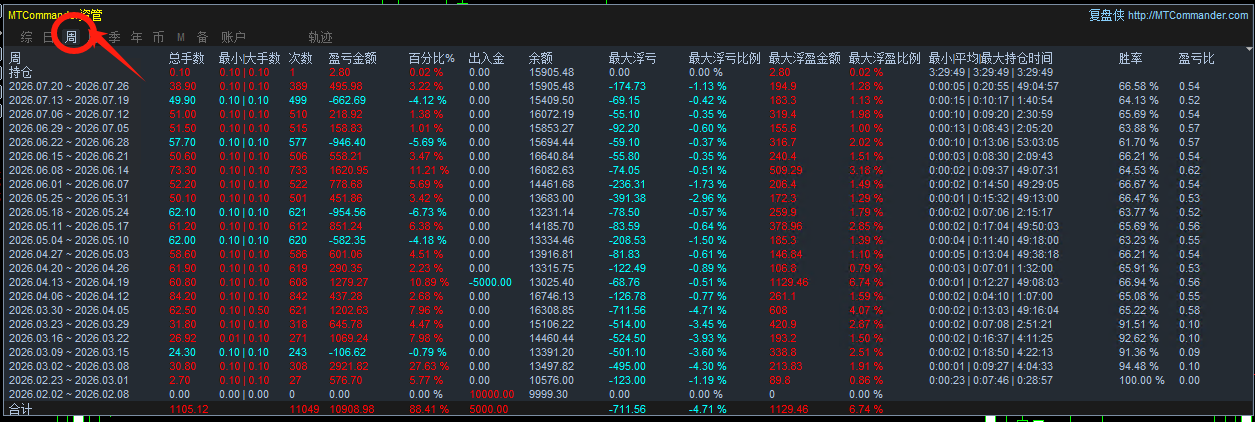Switch to the 季 quarterly tab
The height and width of the screenshot is (422, 1255).
pos(114,37)
